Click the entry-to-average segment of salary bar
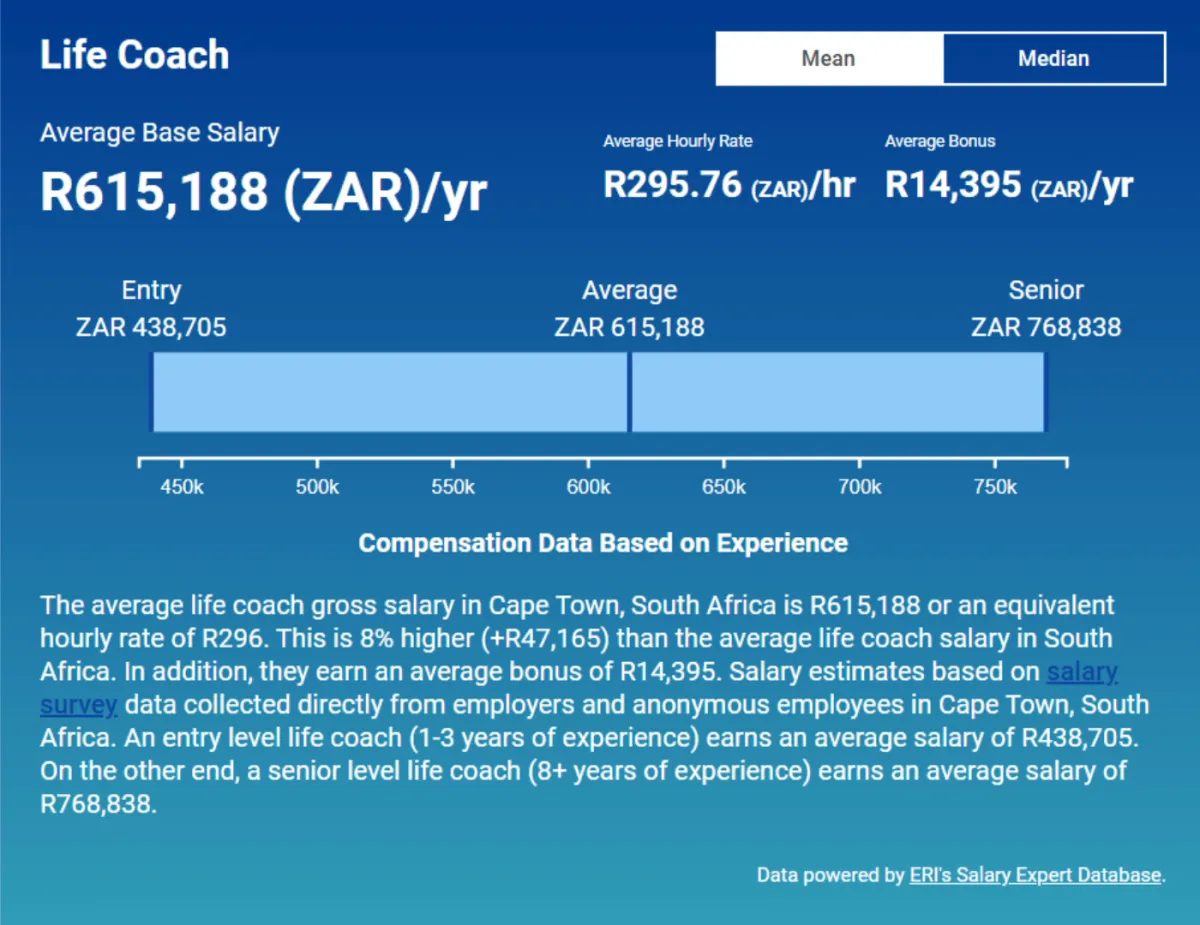The height and width of the screenshot is (925, 1200). (x=390, y=392)
